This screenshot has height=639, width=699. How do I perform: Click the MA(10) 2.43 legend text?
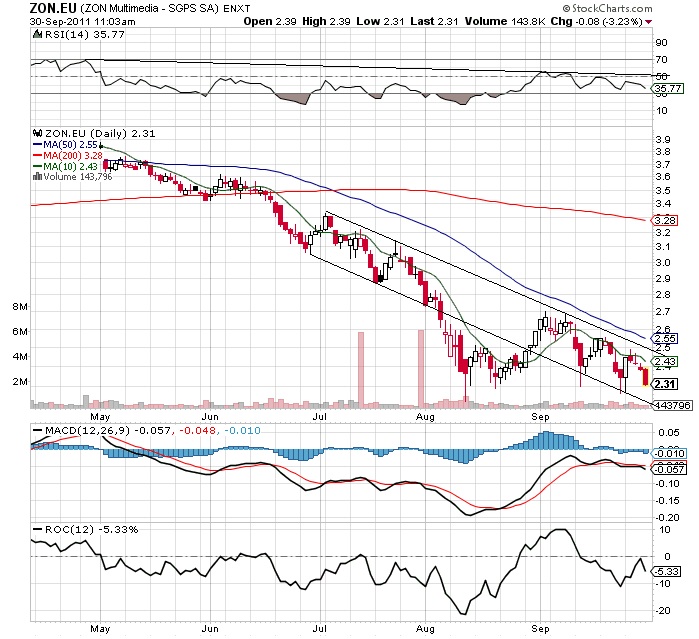[x=70, y=166]
